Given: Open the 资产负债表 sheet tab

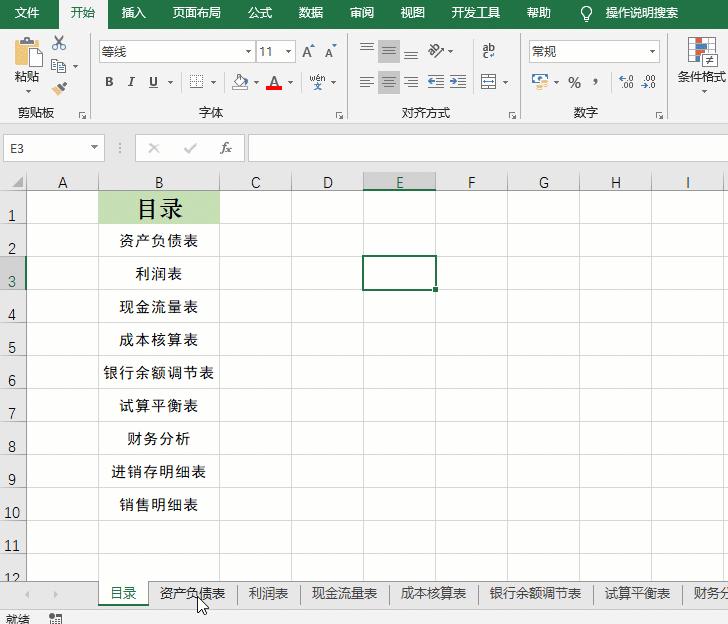Looking at the screenshot, I should 192,593.
